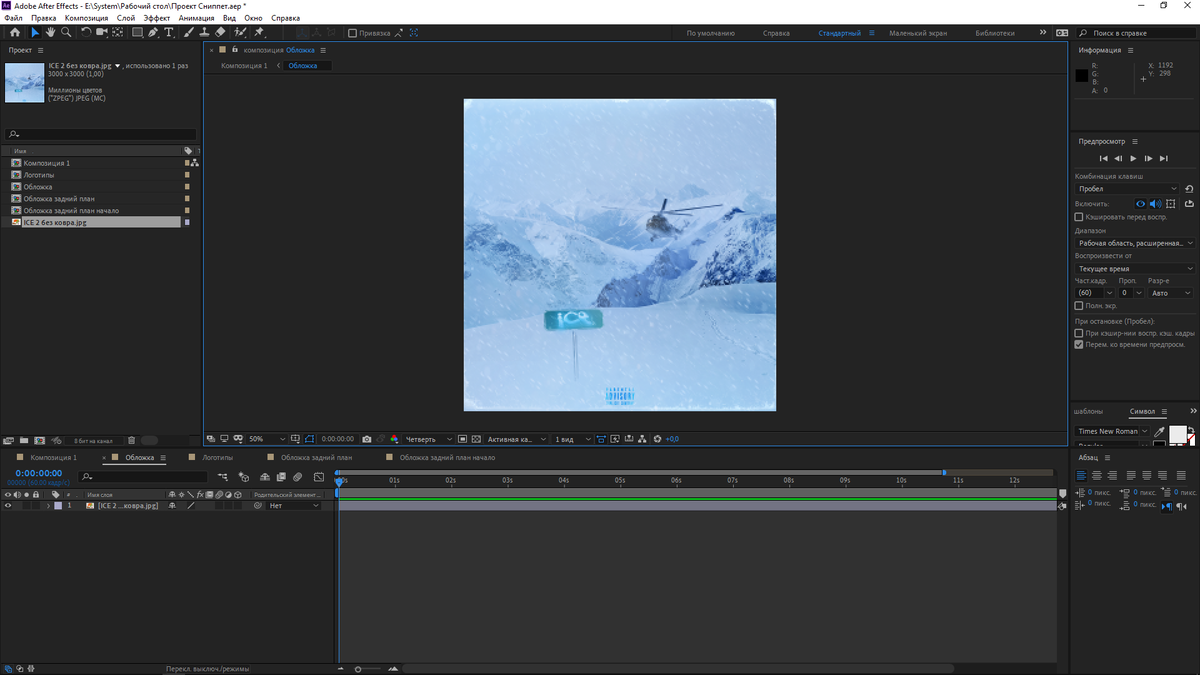Select the Roto Brush tool
Screen dimensions: 1200x675
240,32
